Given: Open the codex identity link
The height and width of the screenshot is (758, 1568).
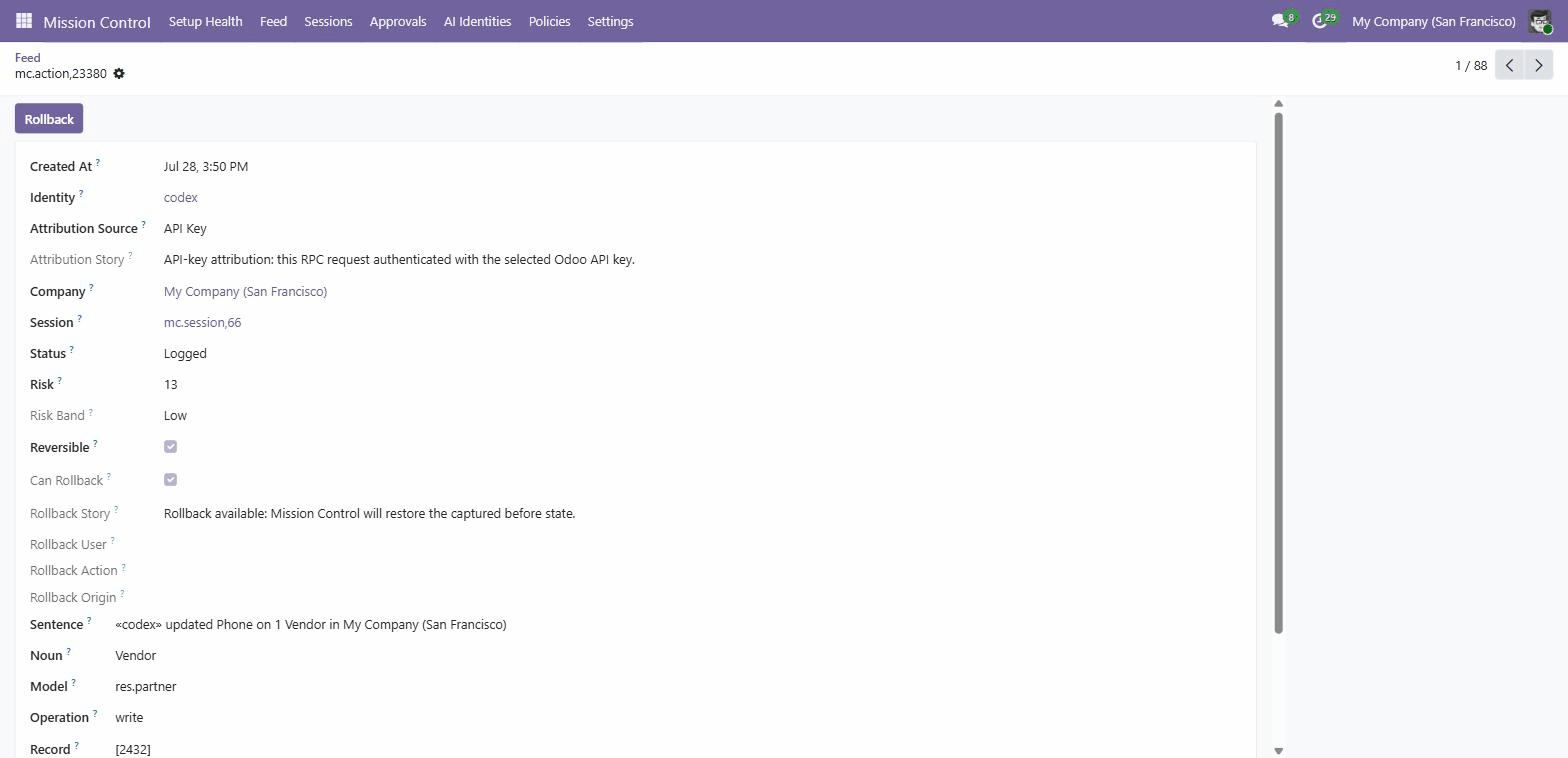Looking at the screenshot, I should click(181, 197).
